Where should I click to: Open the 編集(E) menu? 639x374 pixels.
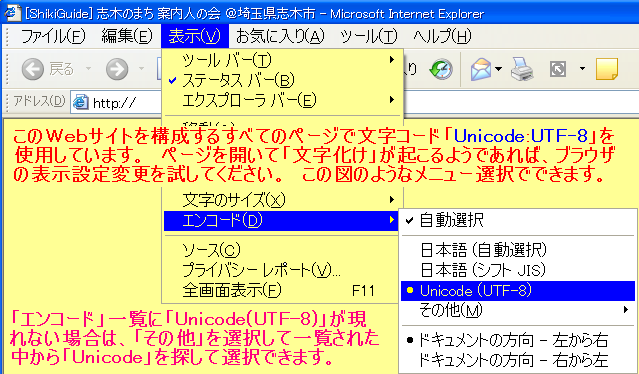coord(127,36)
